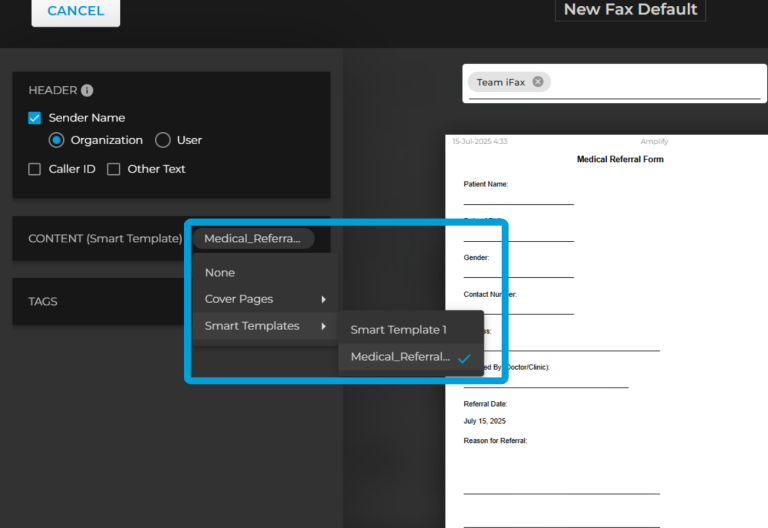Select the User radio button
This screenshot has width=768, height=528.
pyautogui.click(x=163, y=140)
